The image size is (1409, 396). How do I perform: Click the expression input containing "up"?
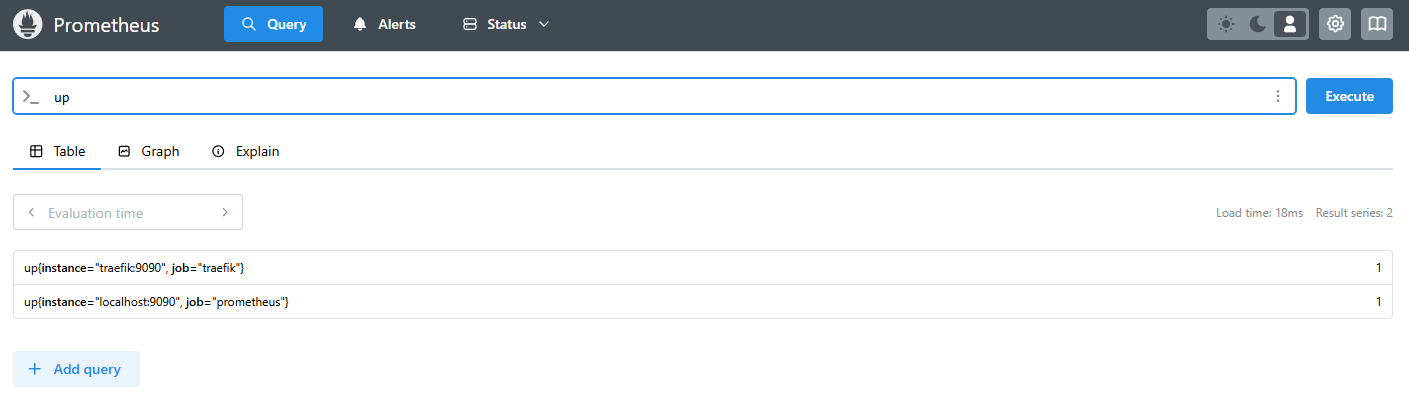[x=654, y=97]
